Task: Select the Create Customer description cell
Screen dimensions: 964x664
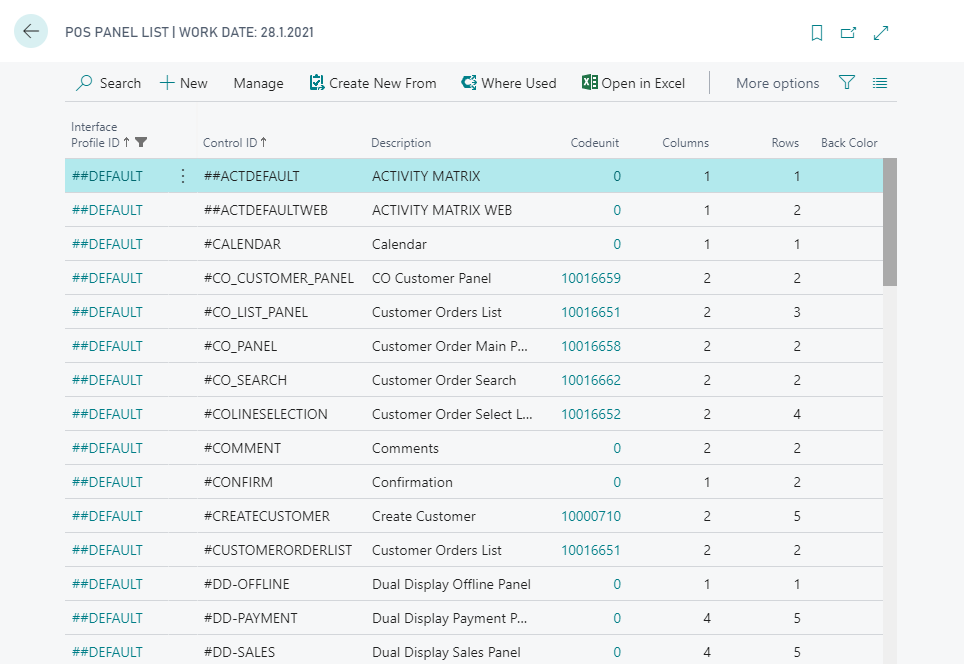Action: [424, 516]
